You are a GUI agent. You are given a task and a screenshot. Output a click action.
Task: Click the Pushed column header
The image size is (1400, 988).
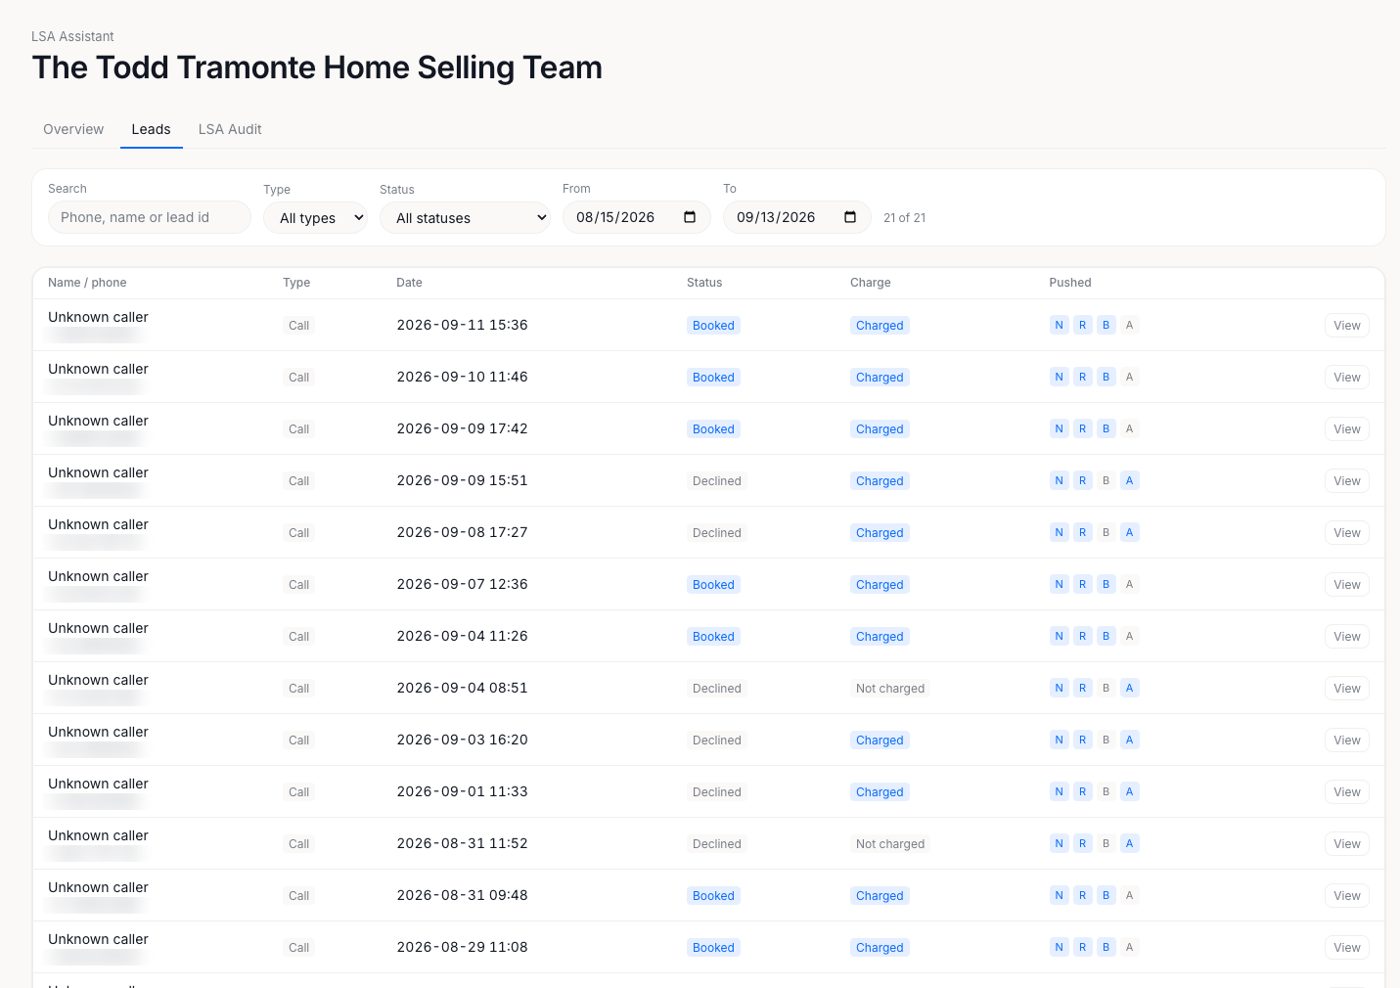coord(1070,283)
